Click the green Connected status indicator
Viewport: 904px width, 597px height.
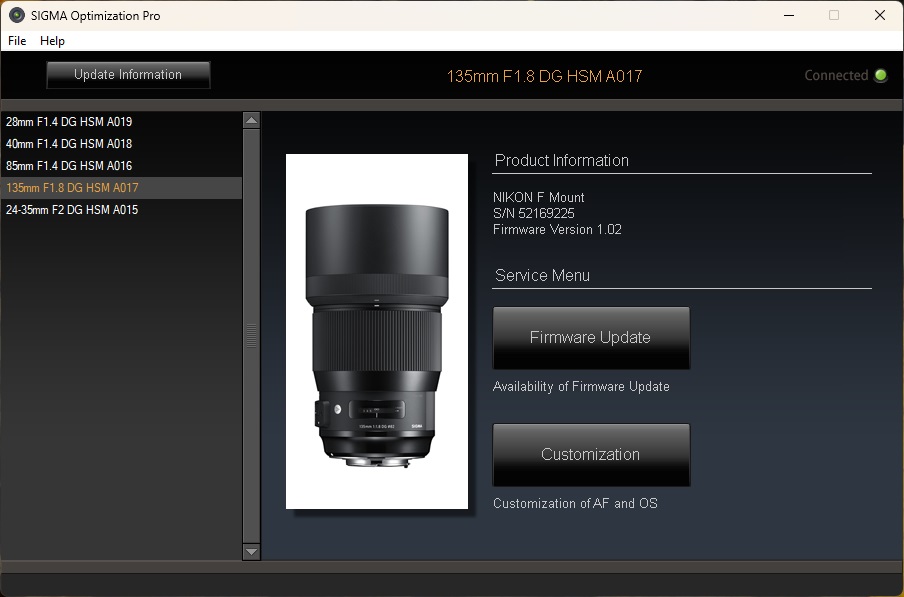click(880, 75)
